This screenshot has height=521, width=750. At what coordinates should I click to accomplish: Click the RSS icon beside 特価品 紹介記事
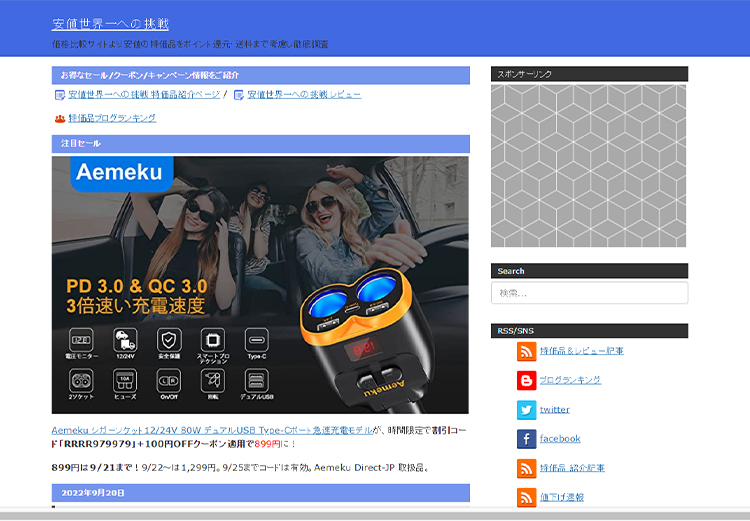526,468
